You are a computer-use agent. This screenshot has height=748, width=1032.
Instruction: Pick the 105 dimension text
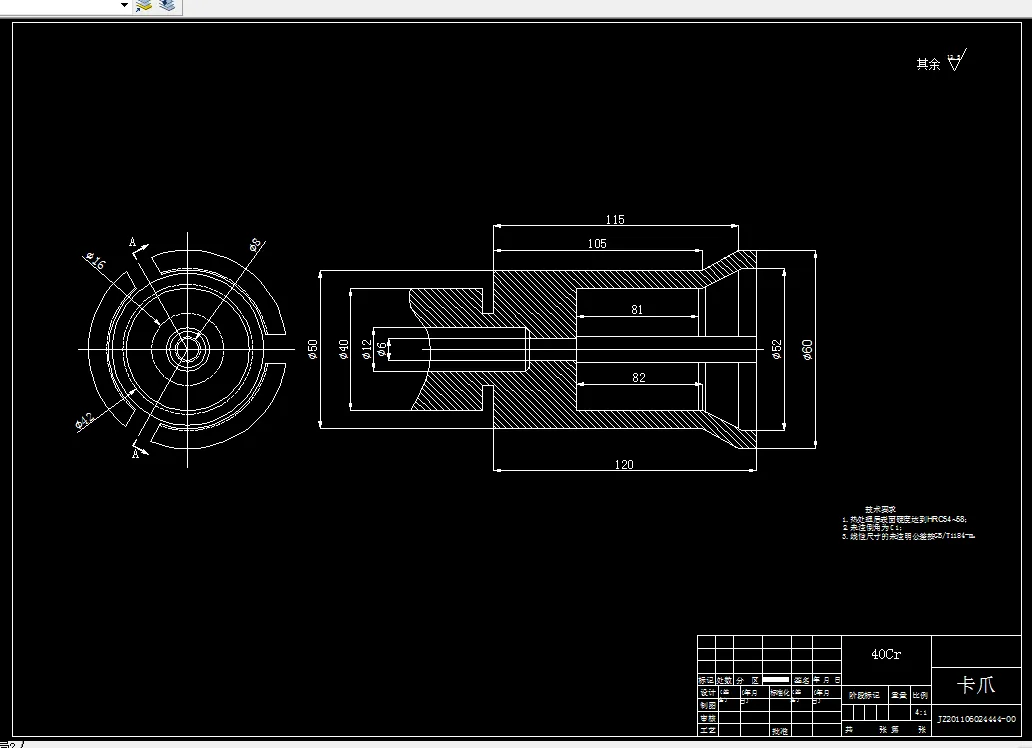pos(597,244)
